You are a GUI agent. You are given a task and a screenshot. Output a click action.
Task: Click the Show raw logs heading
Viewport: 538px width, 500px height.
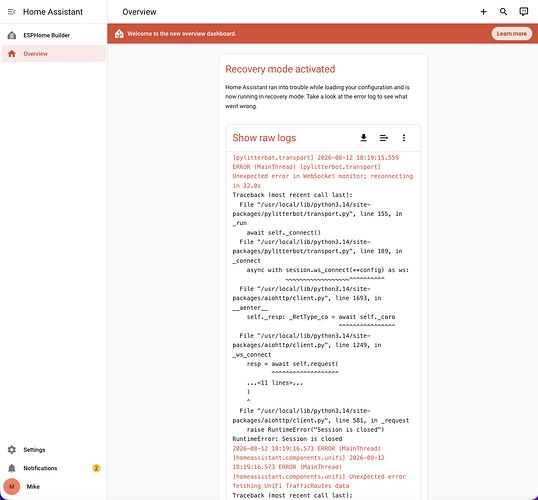(264, 138)
